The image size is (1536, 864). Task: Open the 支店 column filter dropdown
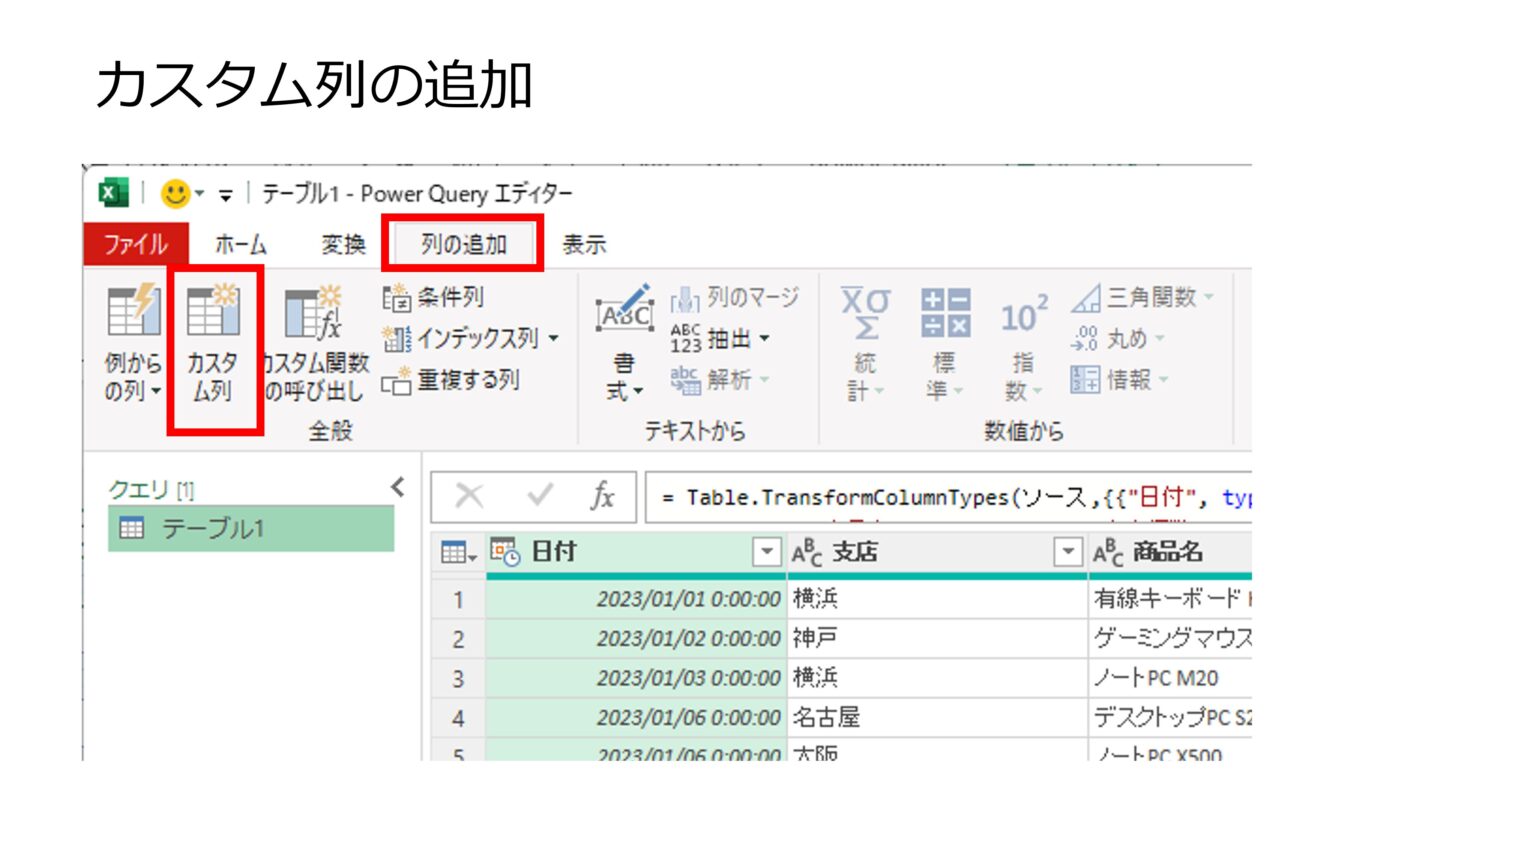[1066, 551]
